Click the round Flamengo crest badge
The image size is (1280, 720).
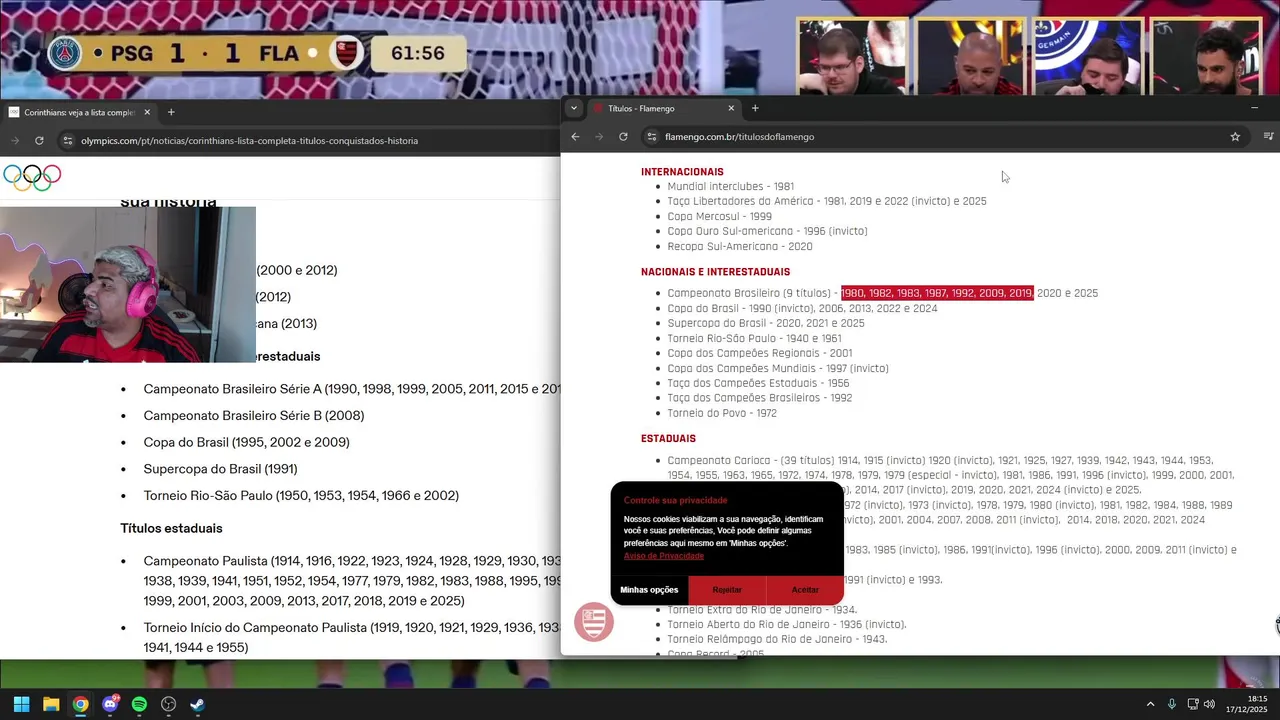point(594,622)
